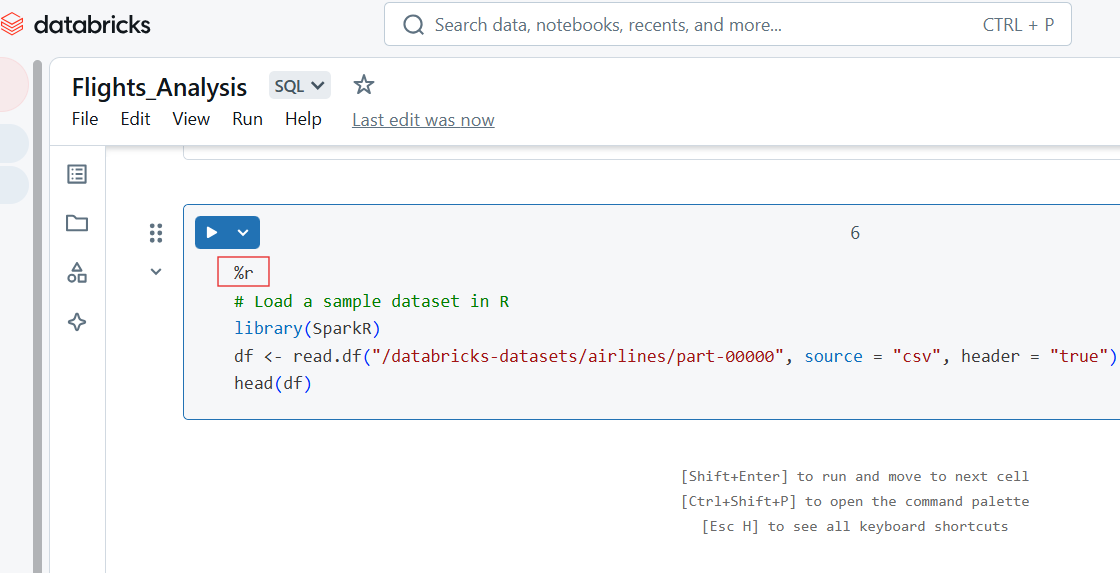Open the SQL language dropdown
1120x573 pixels.
tap(299, 86)
